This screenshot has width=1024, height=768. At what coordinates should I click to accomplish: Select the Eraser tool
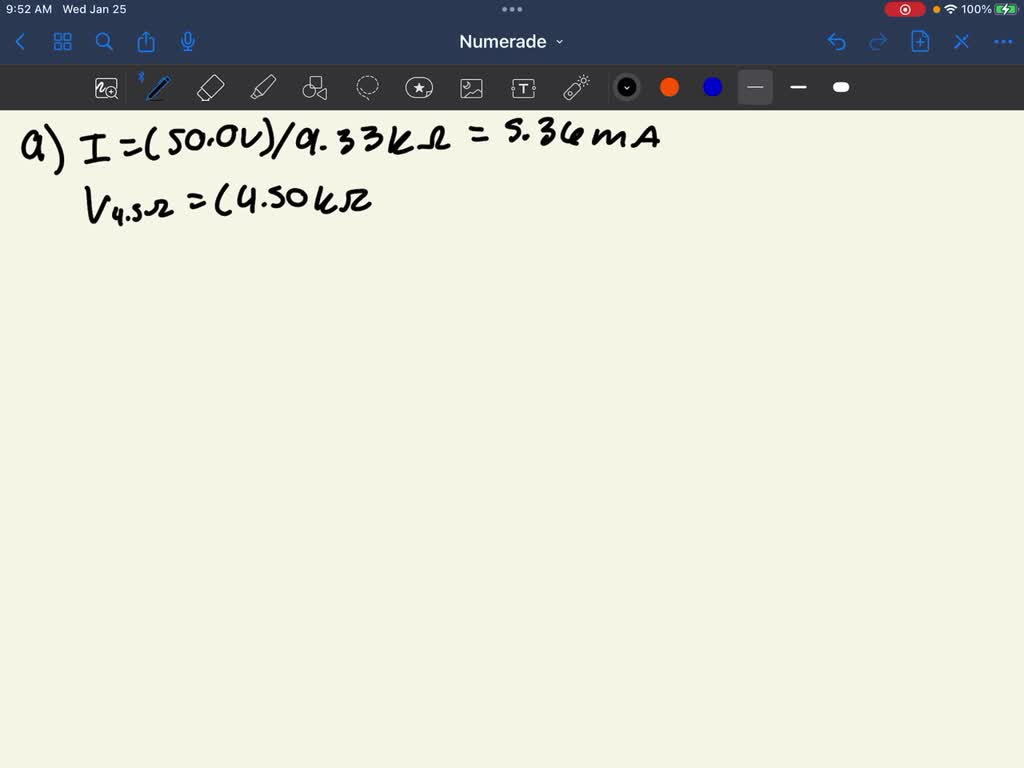coord(210,88)
